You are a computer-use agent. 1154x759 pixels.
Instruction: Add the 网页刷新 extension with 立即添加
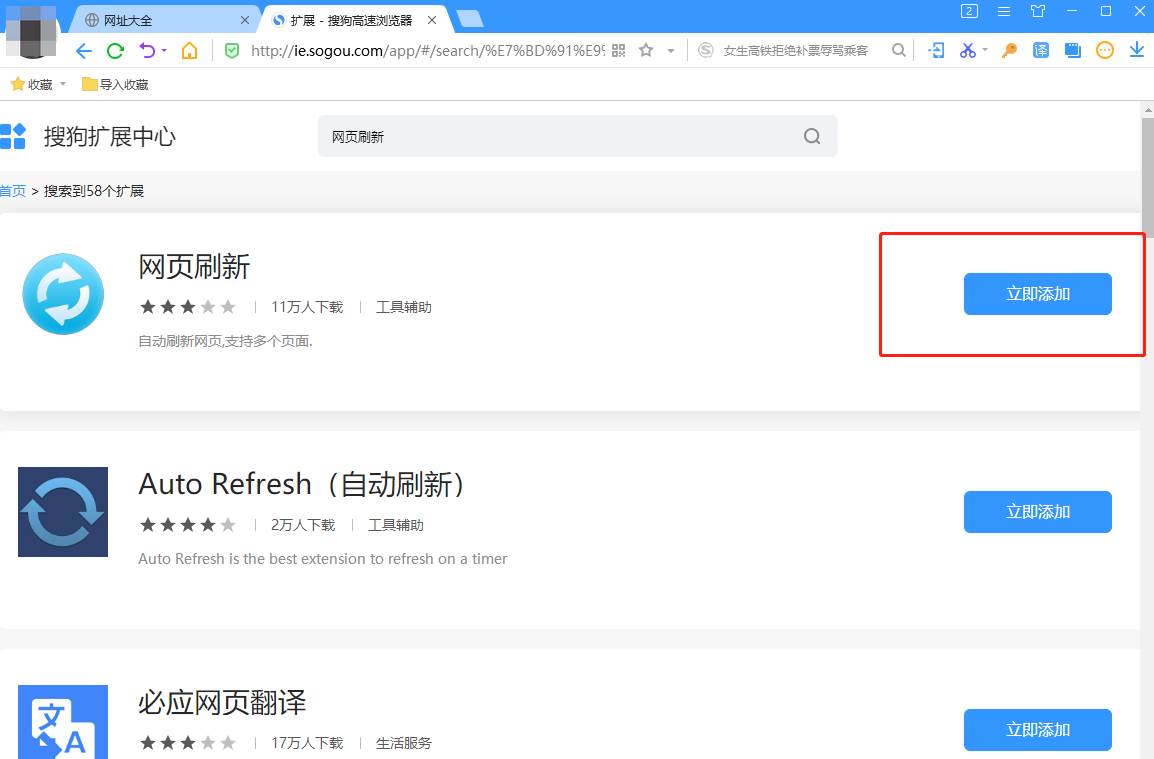1038,294
